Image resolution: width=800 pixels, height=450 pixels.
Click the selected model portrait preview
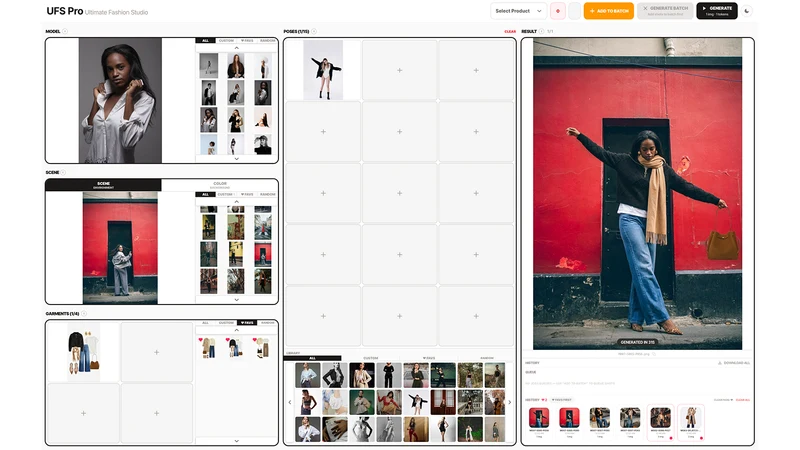point(120,101)
